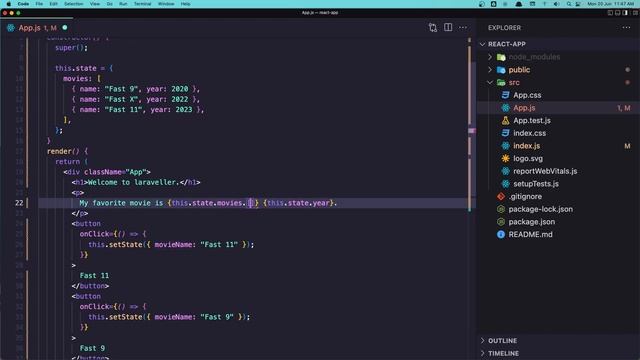Collapse the src folder chevron
This screenshot has height=360, width=640.
[x=490, y=82]
